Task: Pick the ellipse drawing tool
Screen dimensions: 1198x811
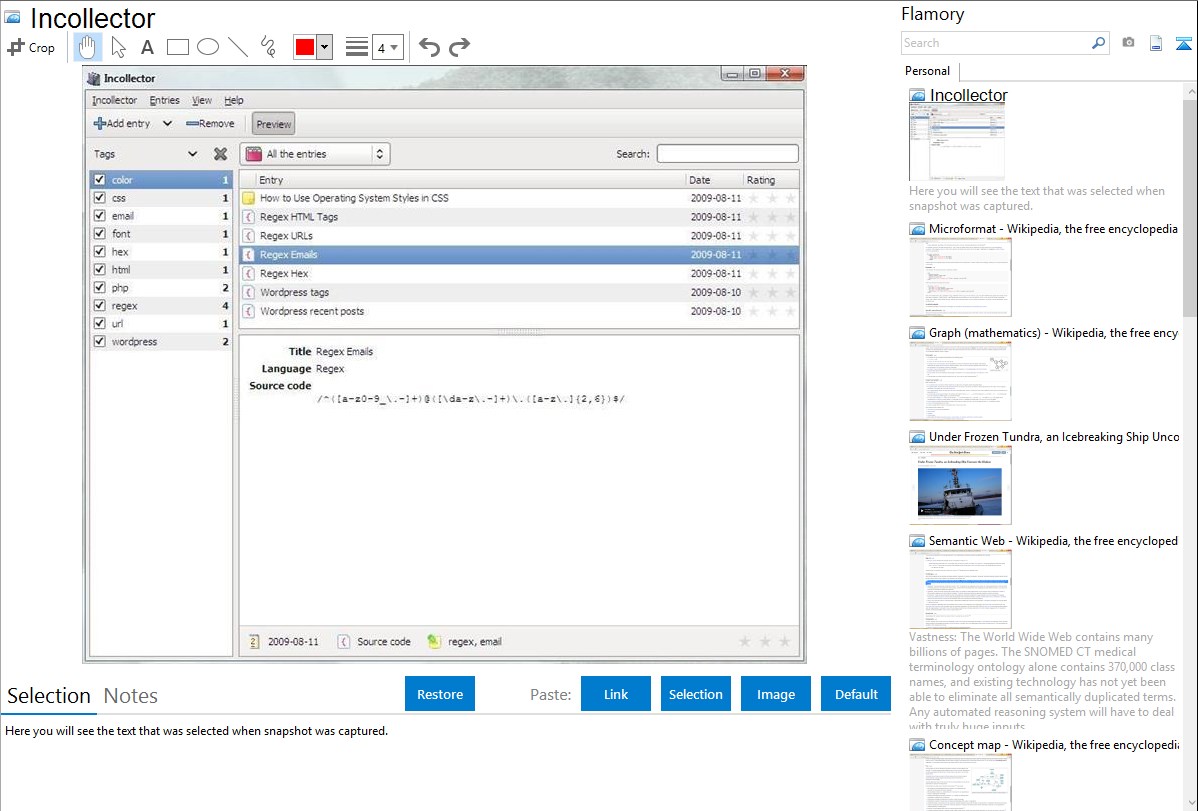Action: coord(208,47)
